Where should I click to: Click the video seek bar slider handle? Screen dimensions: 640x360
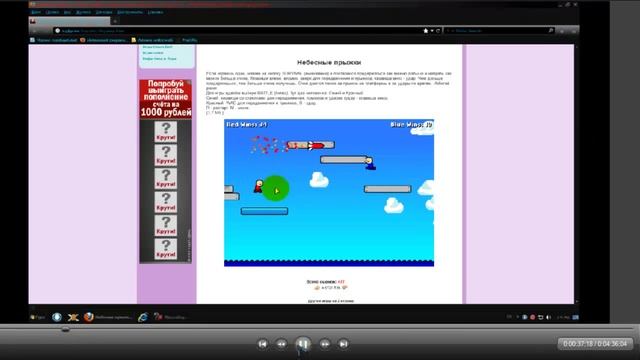point(65,329)
